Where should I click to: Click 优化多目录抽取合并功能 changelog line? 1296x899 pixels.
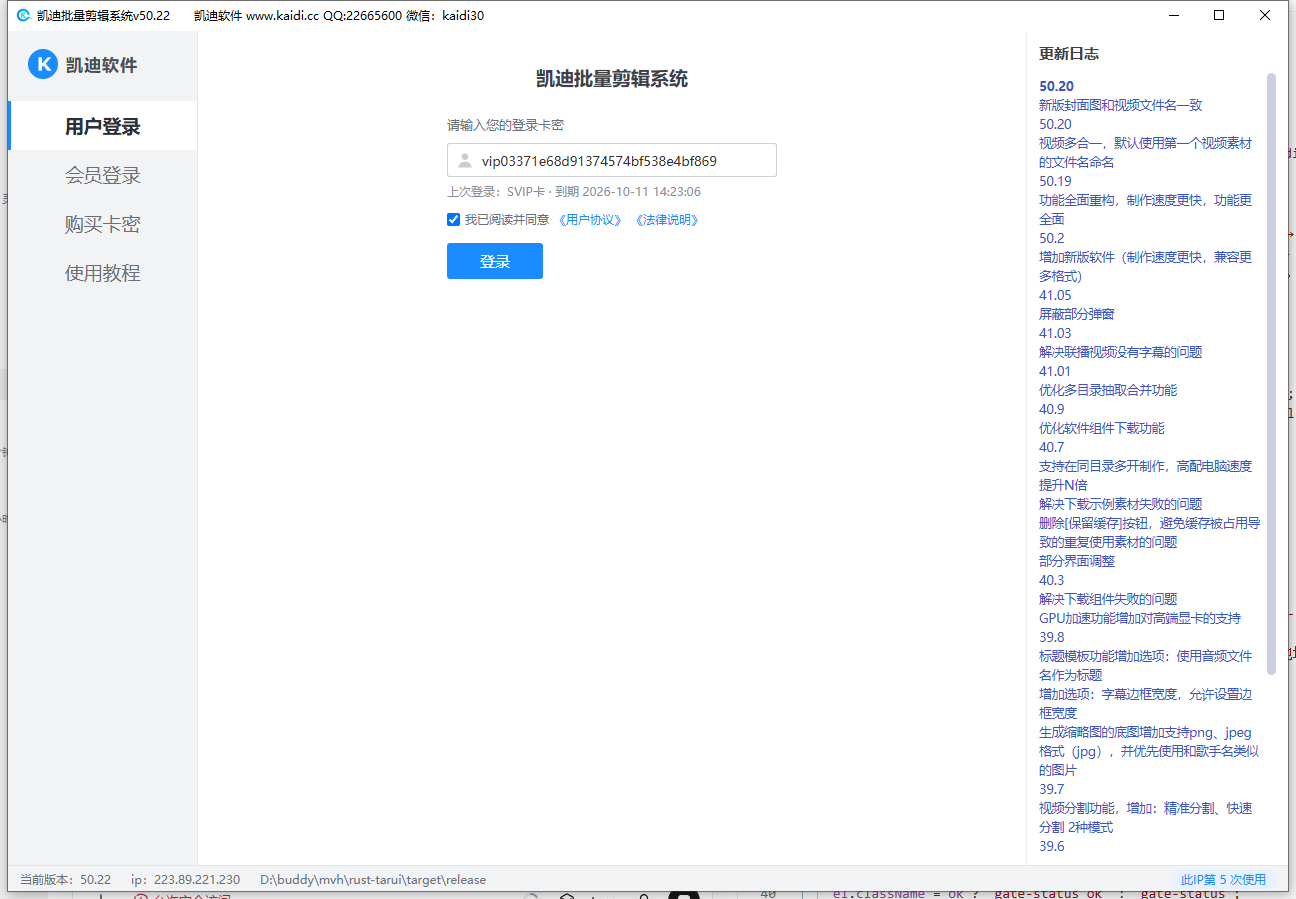(1108, 390)
